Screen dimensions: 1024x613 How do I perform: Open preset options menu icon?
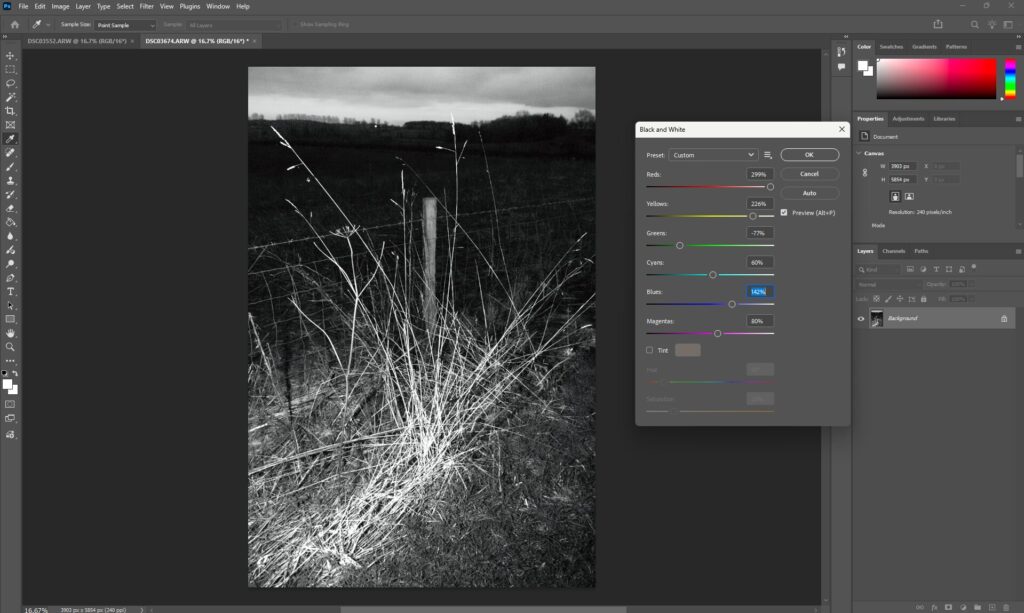coord(768,155)
